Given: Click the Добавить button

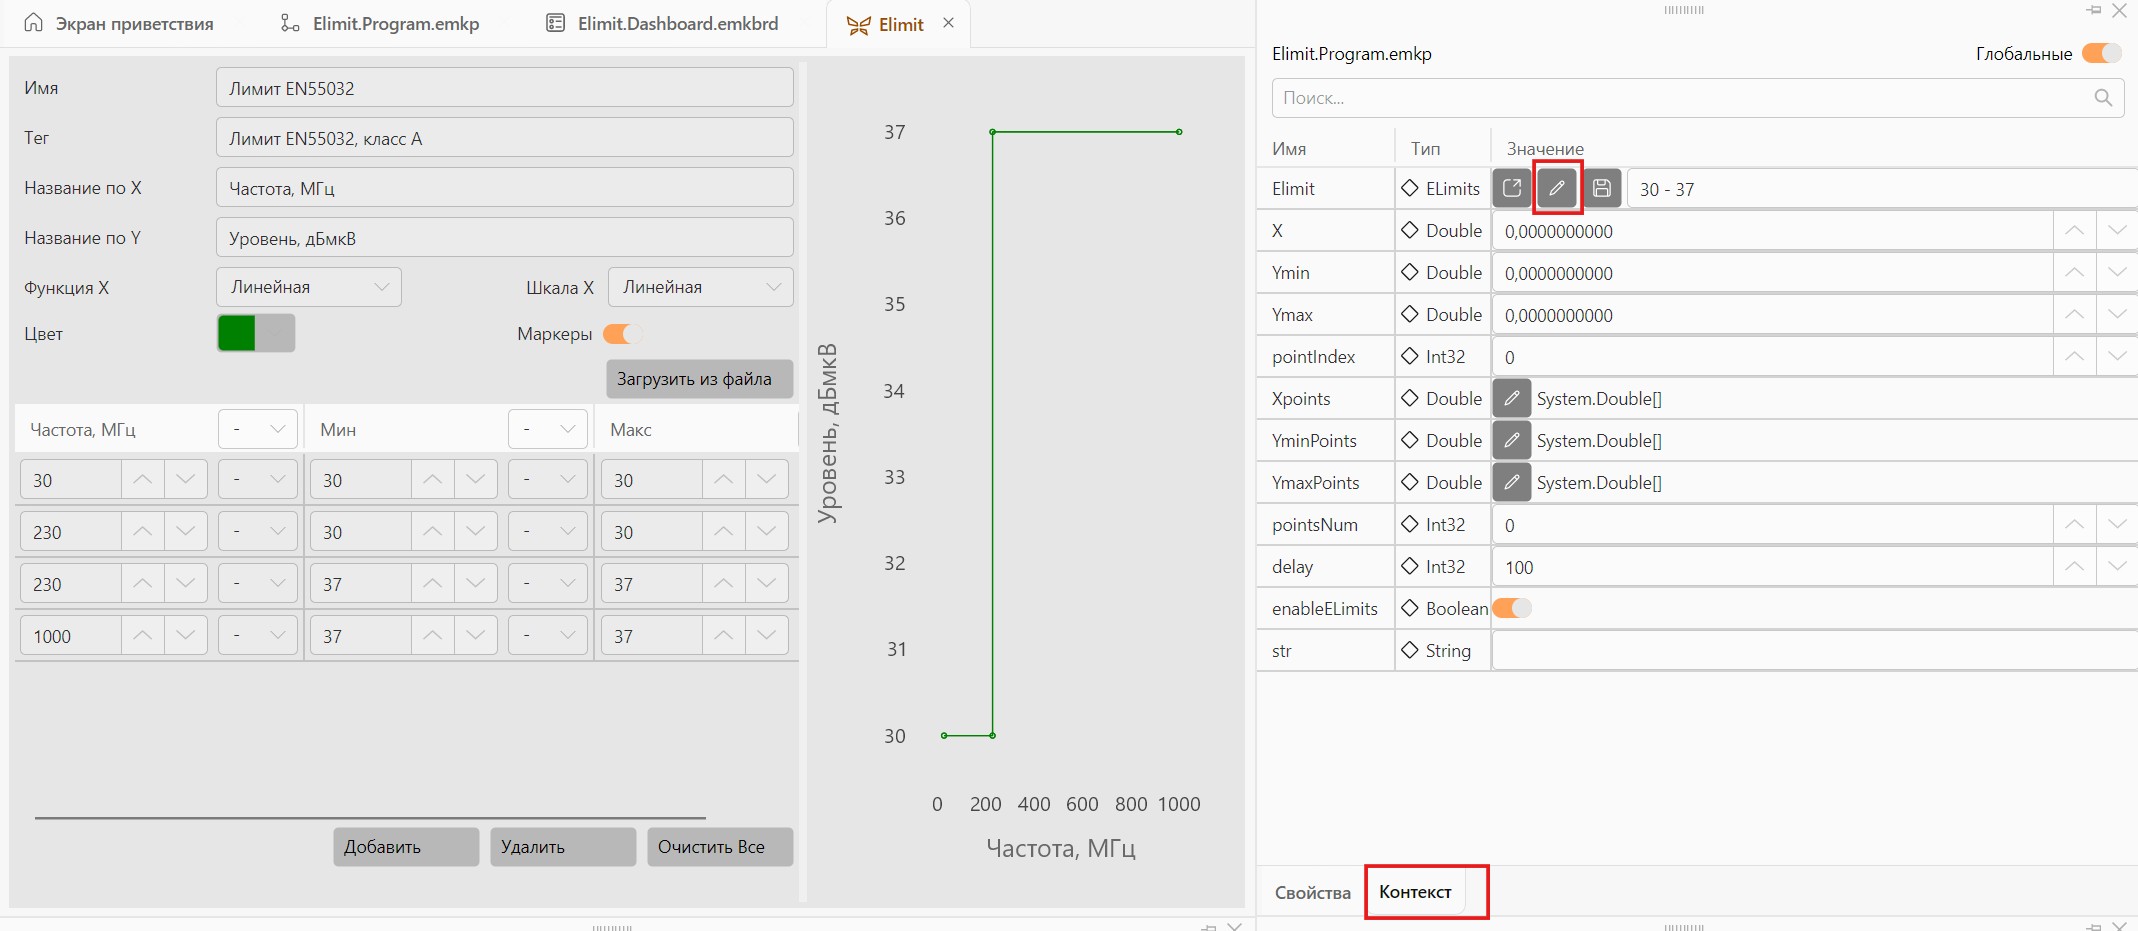Looking at the screenshot, I should [406, 847].
